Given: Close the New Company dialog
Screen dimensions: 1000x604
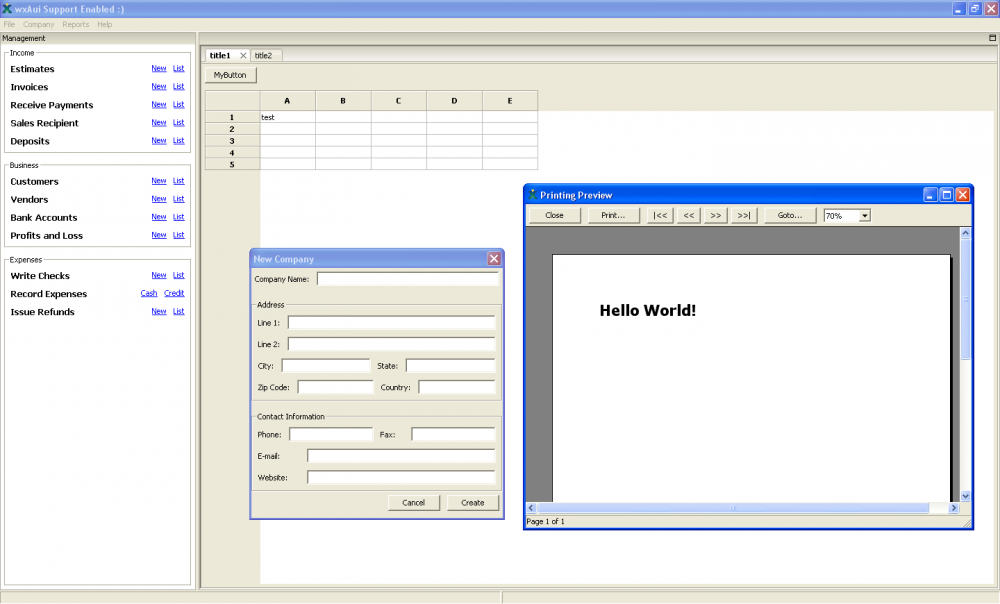Looking at the screenshot, I should click(x=494, y=258).
